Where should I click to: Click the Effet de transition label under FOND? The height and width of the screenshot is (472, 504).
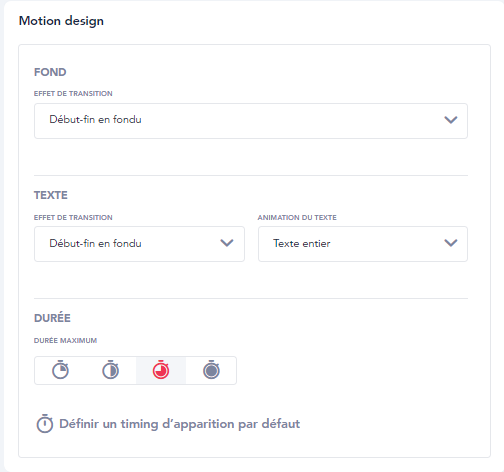click(x=73, y=94)
